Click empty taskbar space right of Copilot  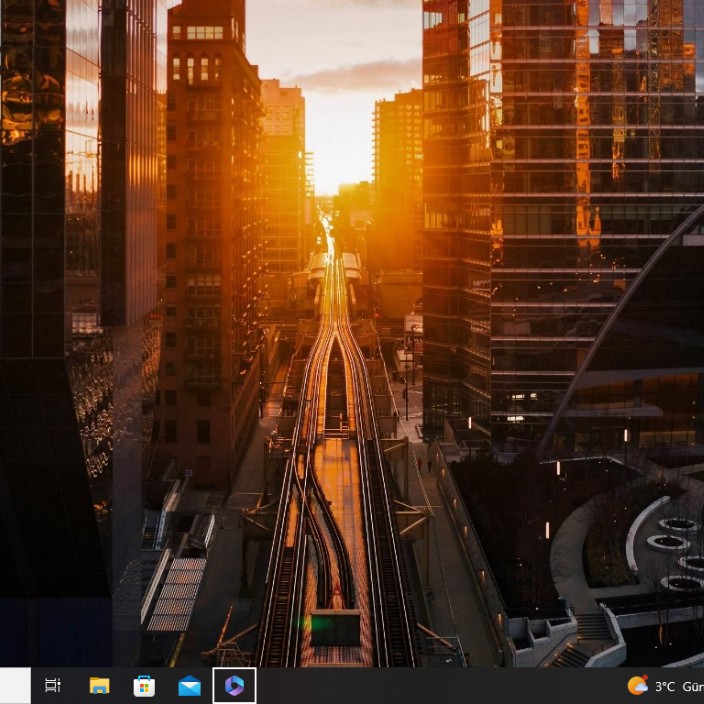400,686
